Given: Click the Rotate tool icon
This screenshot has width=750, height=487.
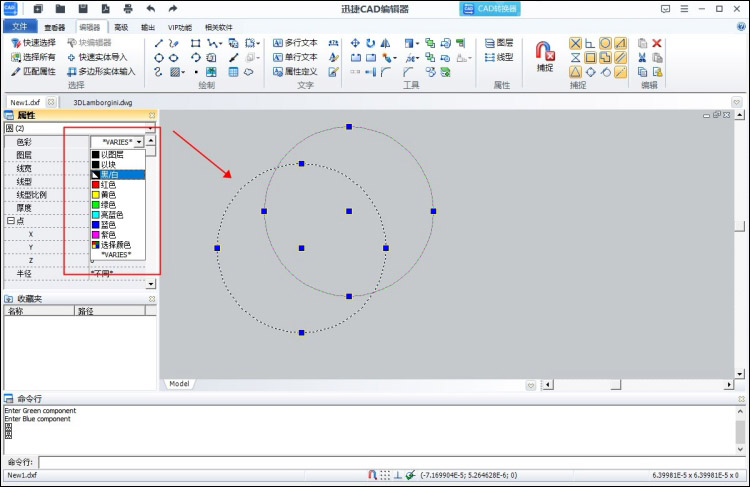Looking at the screenshot, I should pyautogui.click(x=370, y=43).
